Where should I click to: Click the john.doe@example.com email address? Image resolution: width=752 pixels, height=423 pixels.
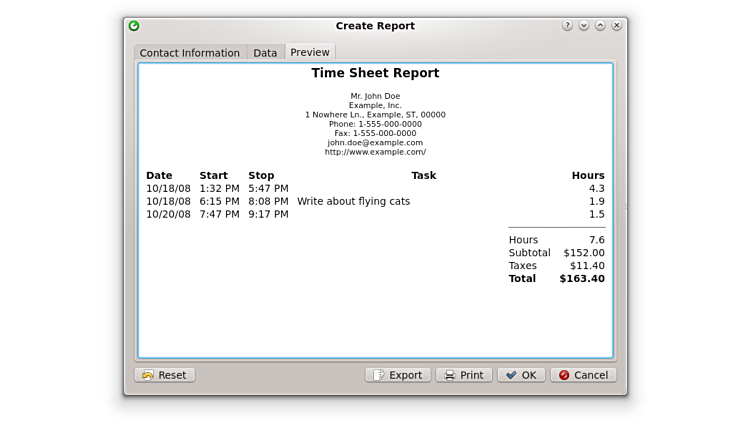click(x=375, y=143)
